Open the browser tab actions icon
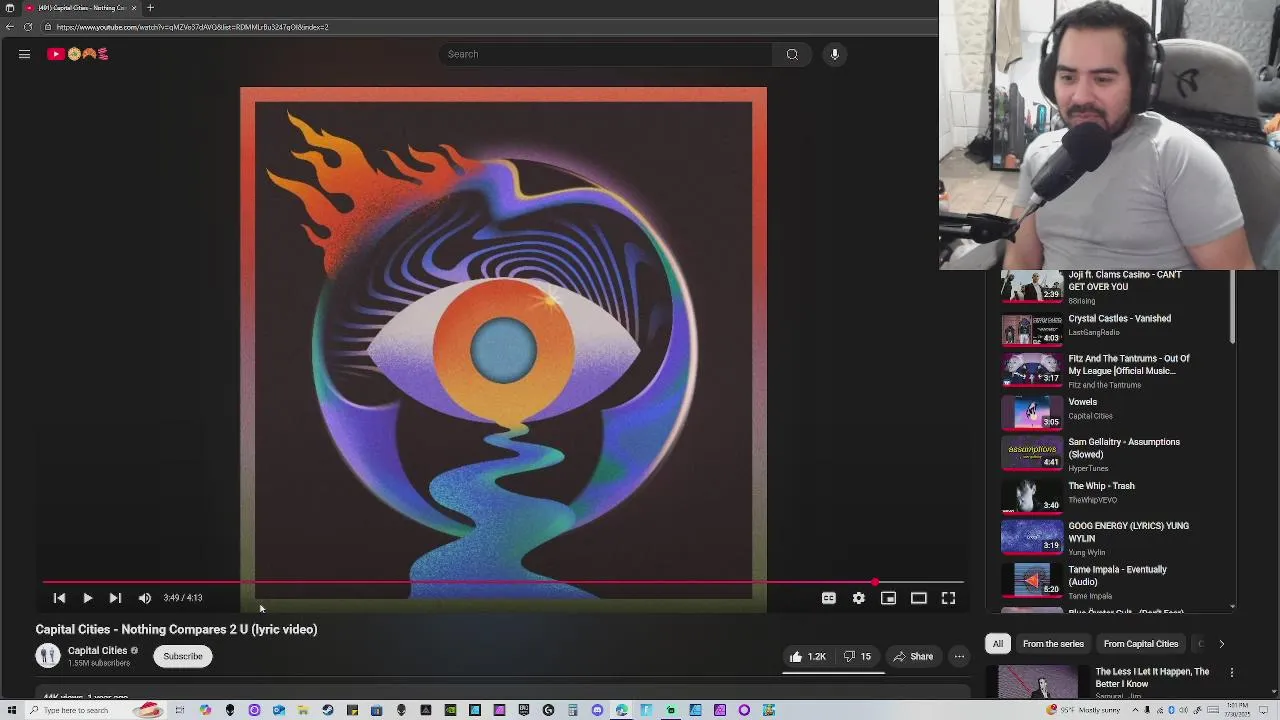1280x720 pixels. coord(10,8)
